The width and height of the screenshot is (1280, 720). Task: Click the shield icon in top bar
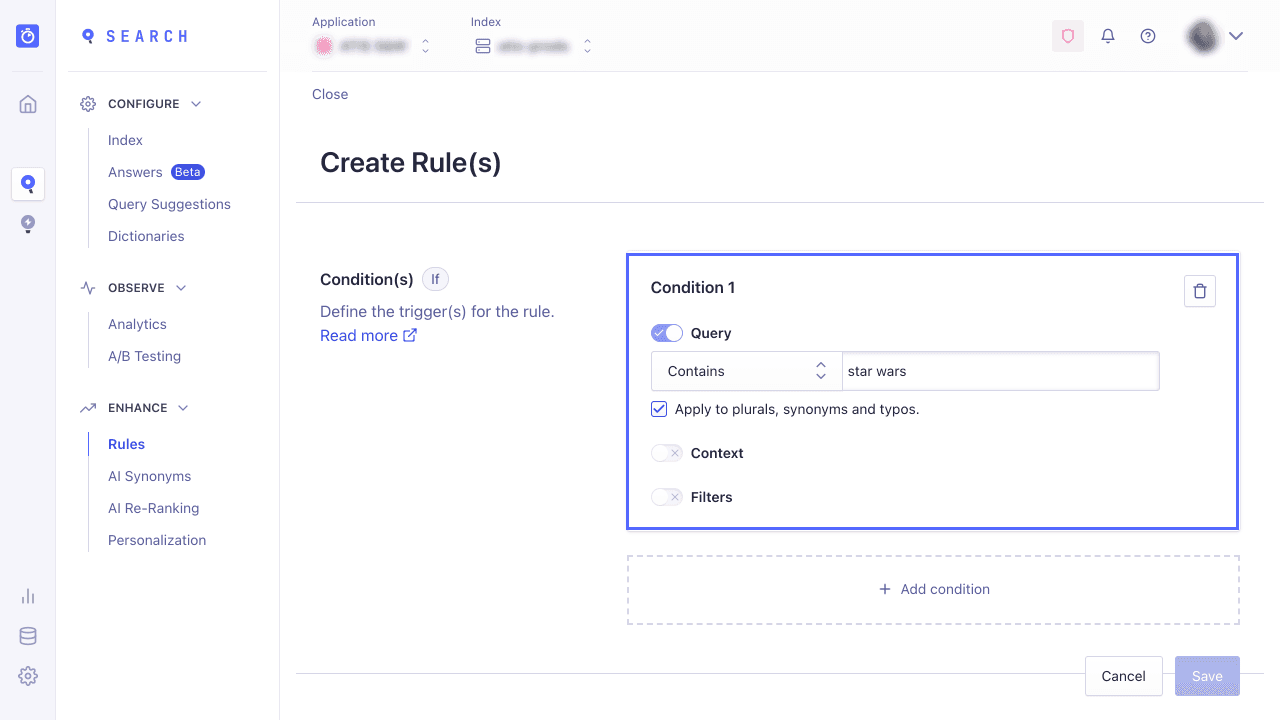click(1068, 36)
